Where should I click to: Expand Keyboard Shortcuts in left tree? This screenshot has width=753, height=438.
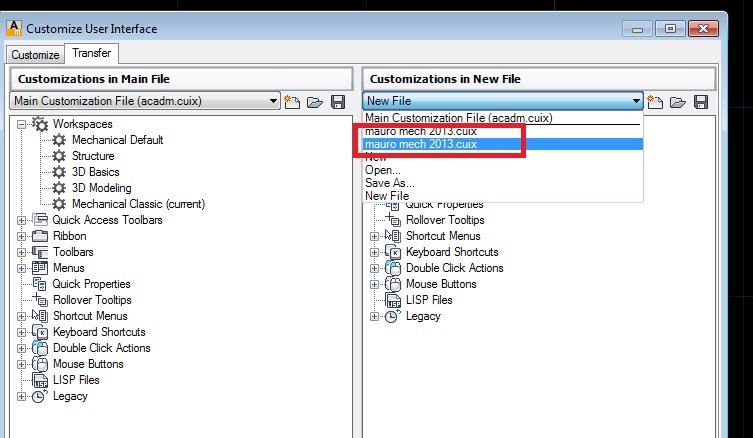coord(21,332)
